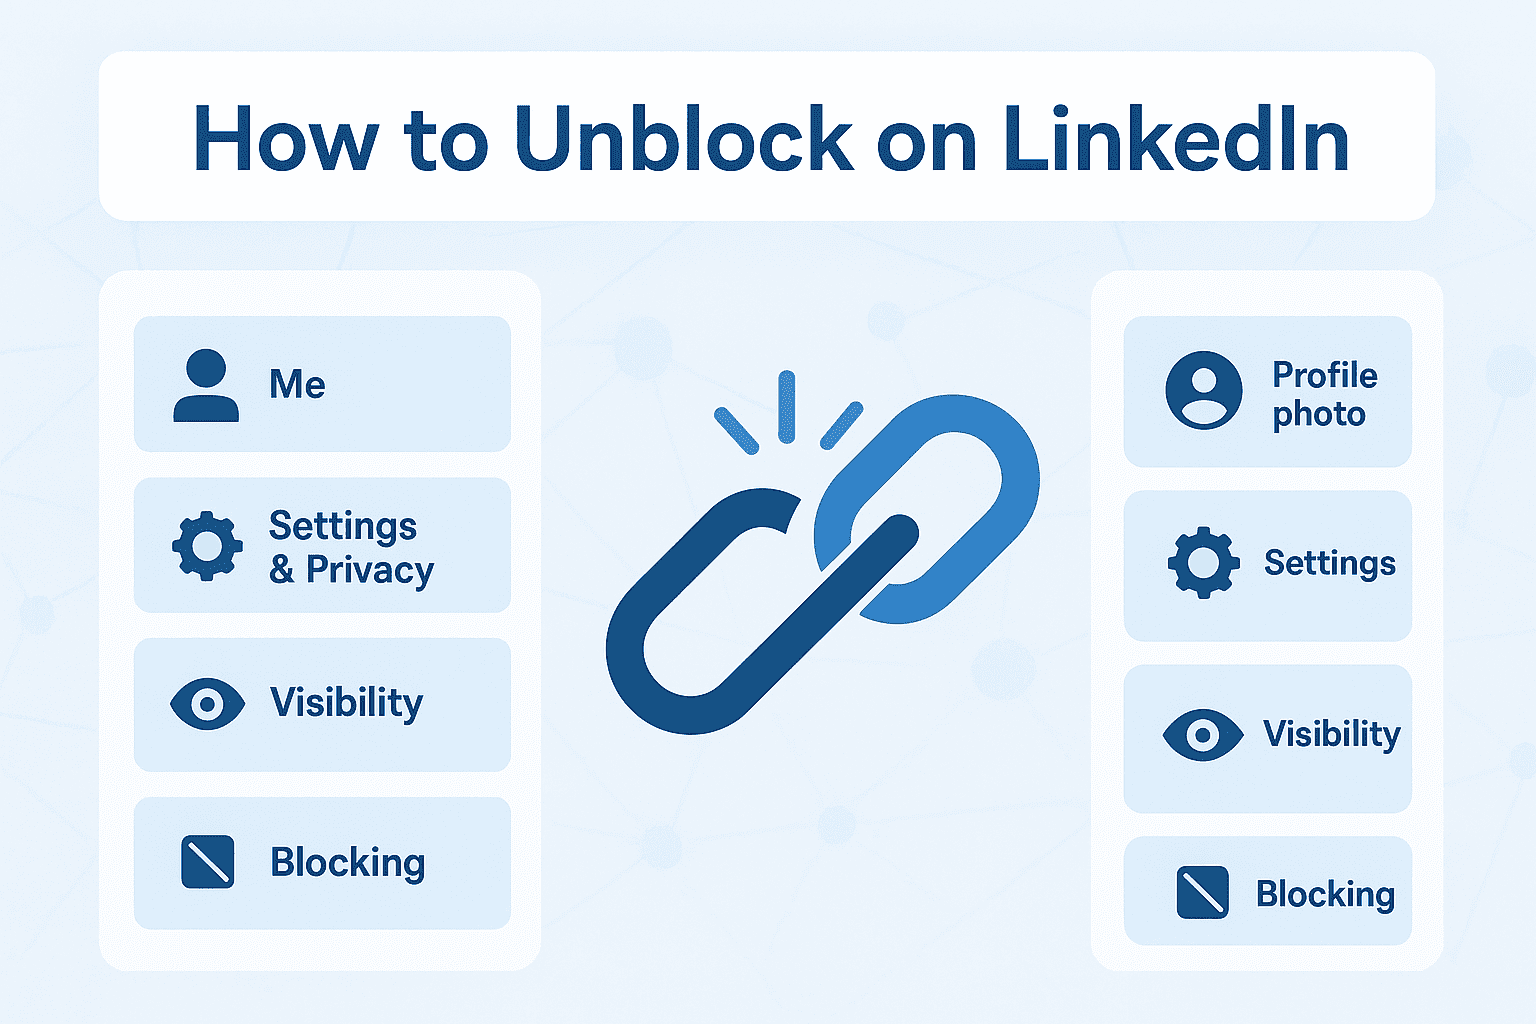Click the gear icon beside Settings & Privacy

point(207,546)
